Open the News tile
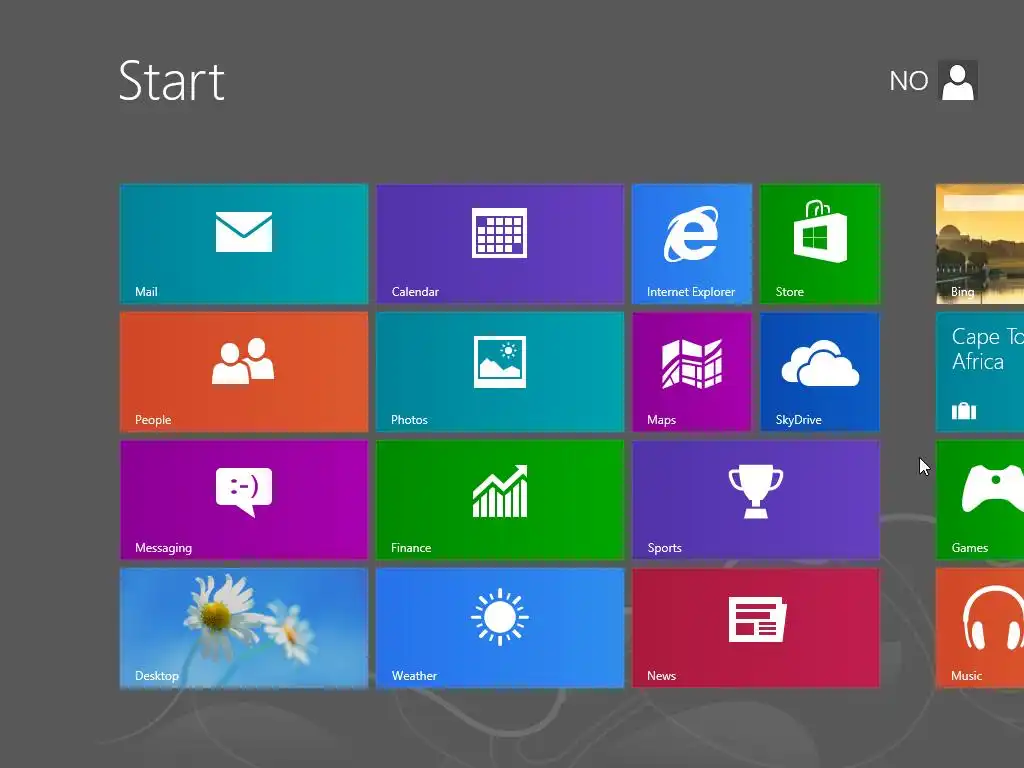1024x768 pixels. (x=756, y=628)
